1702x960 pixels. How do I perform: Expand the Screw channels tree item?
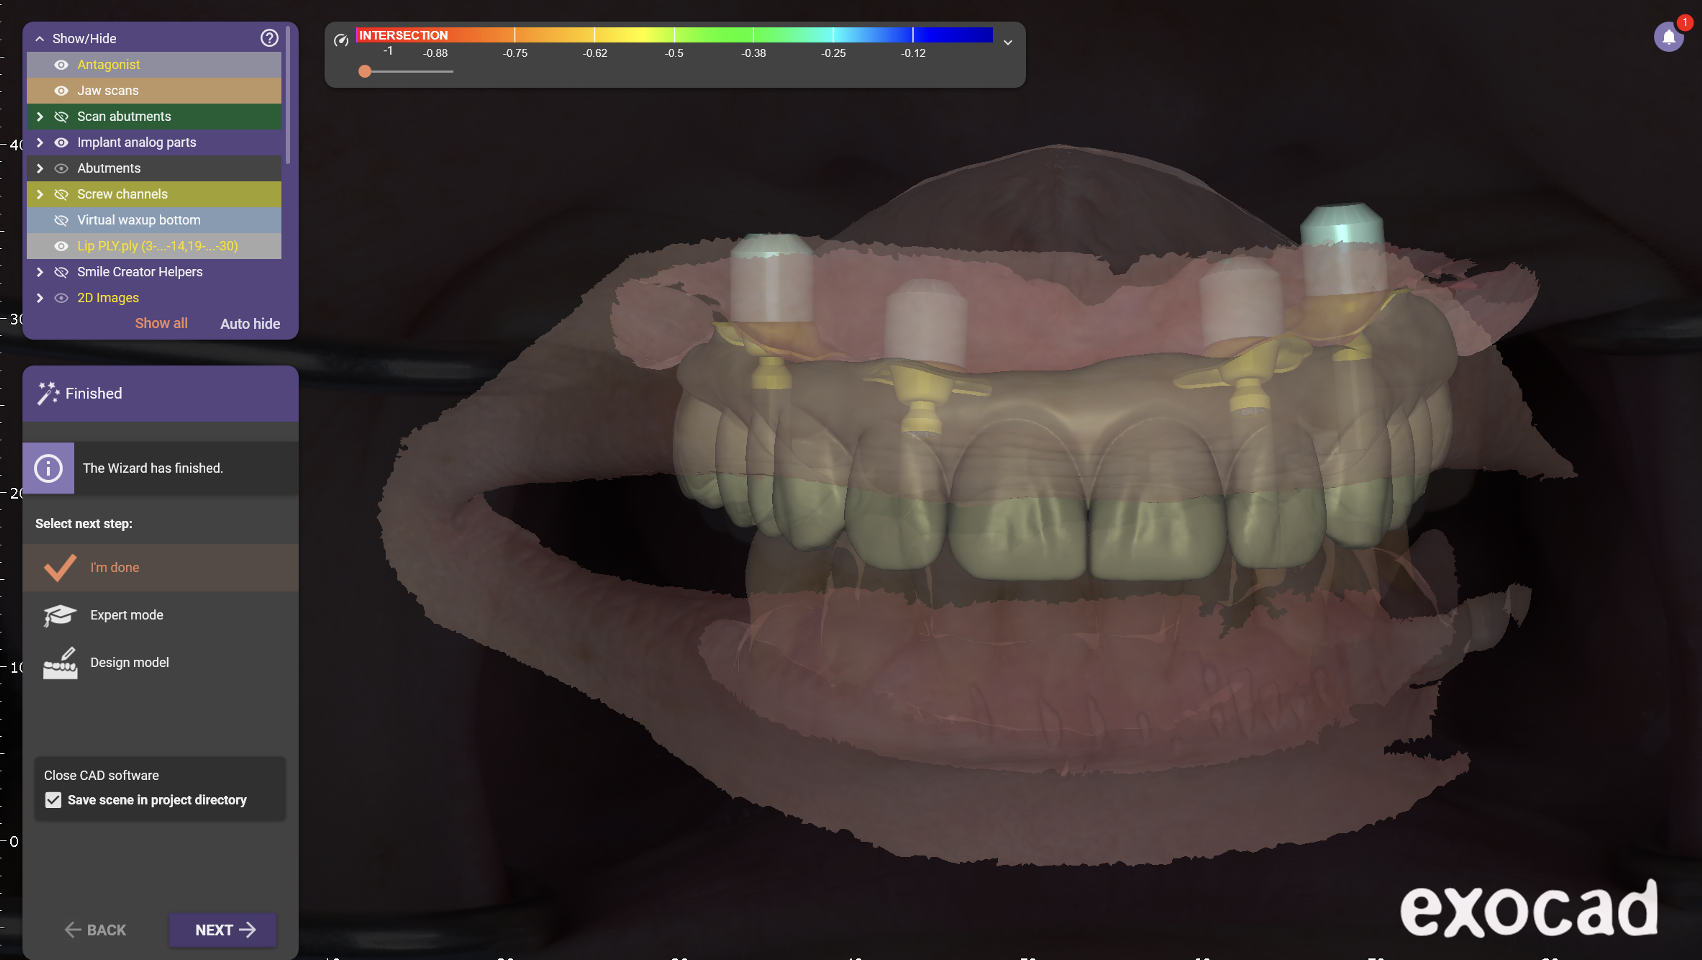[40, 195]
